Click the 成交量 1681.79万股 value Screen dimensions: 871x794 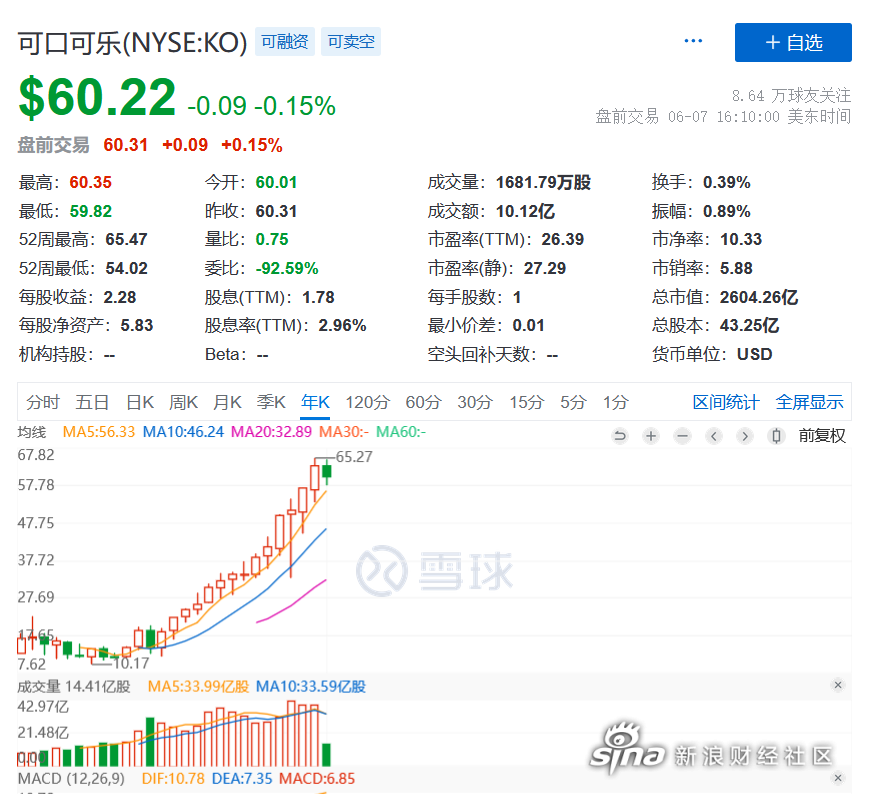pyautogui.click(x=543, y=182)
